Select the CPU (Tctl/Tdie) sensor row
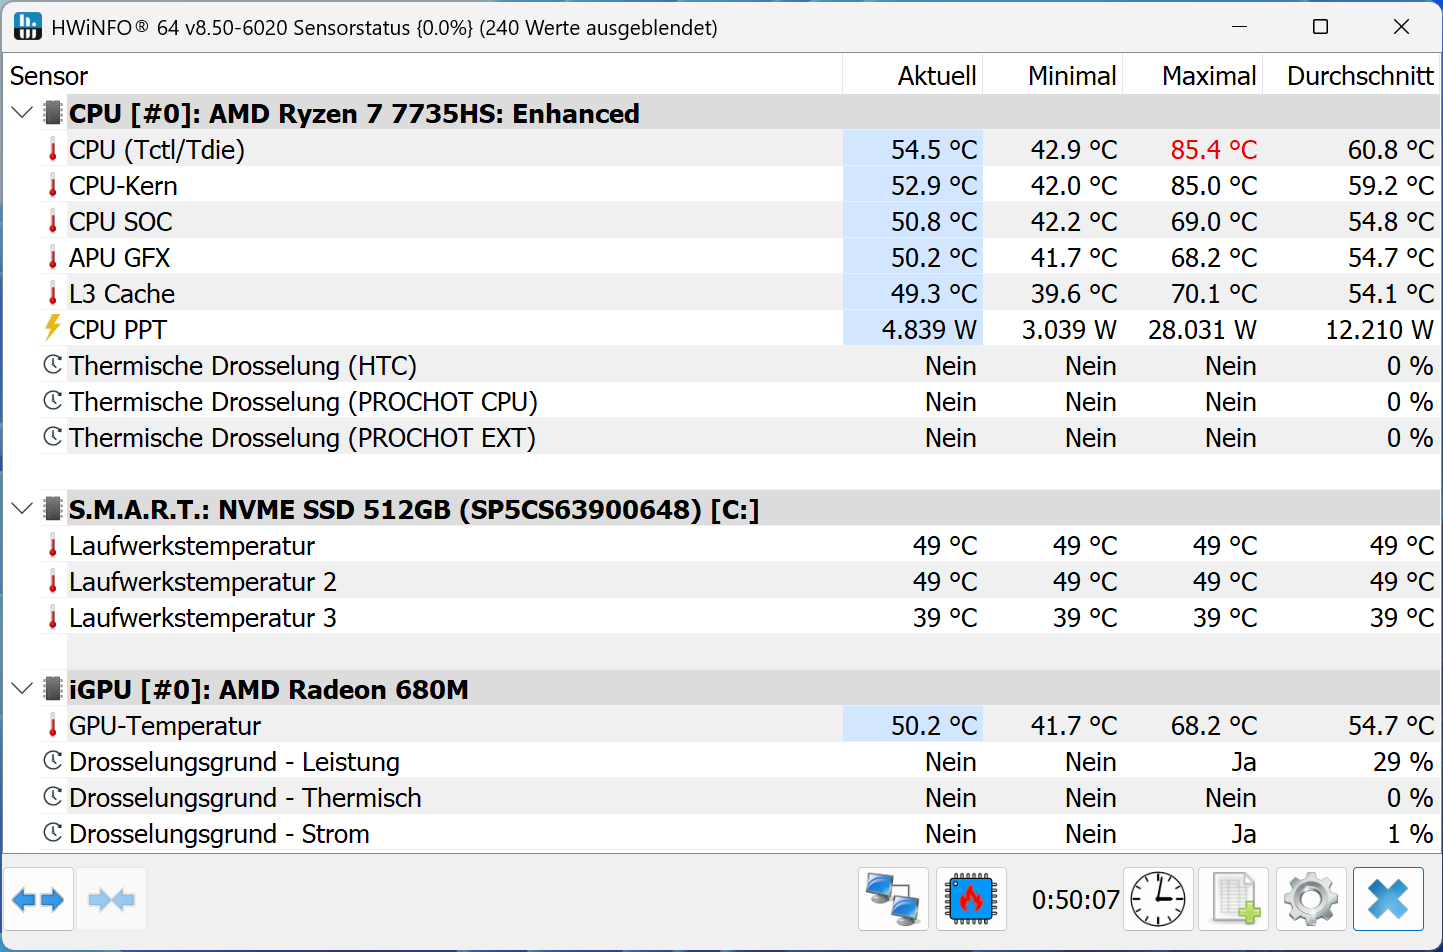The width and height of the screenshot is (1443, 952). coord(739,149)
